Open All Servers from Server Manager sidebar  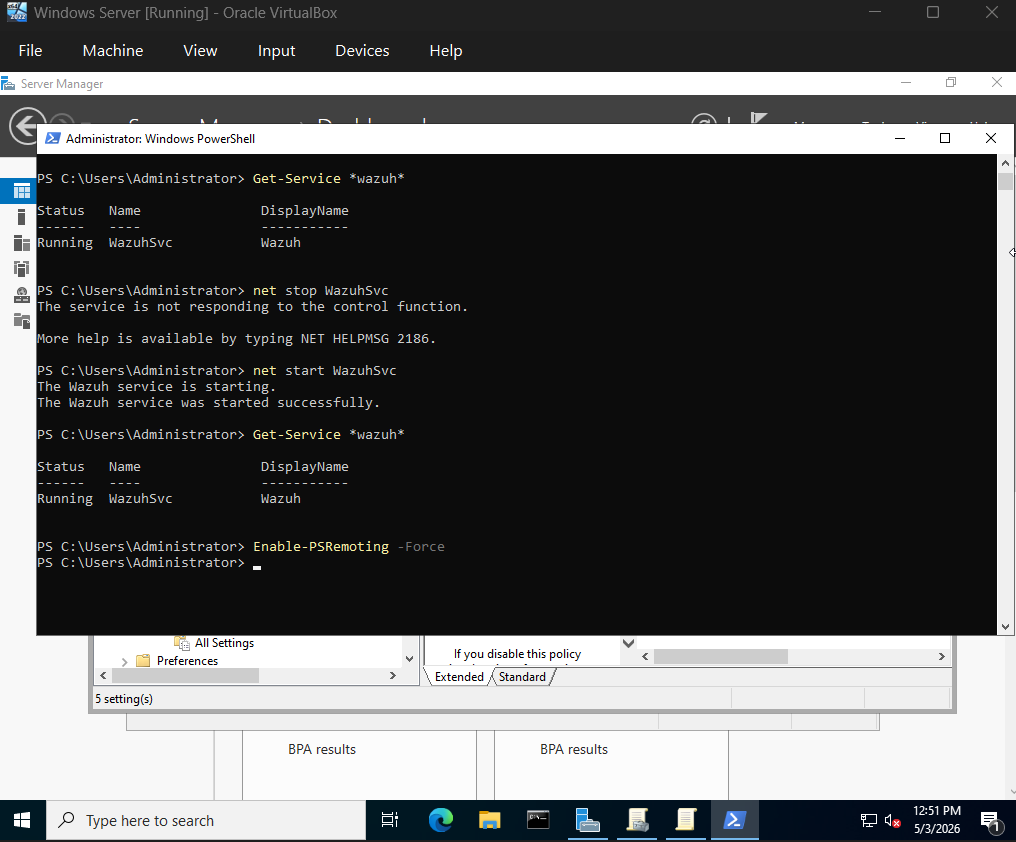(x=21, y=243)
